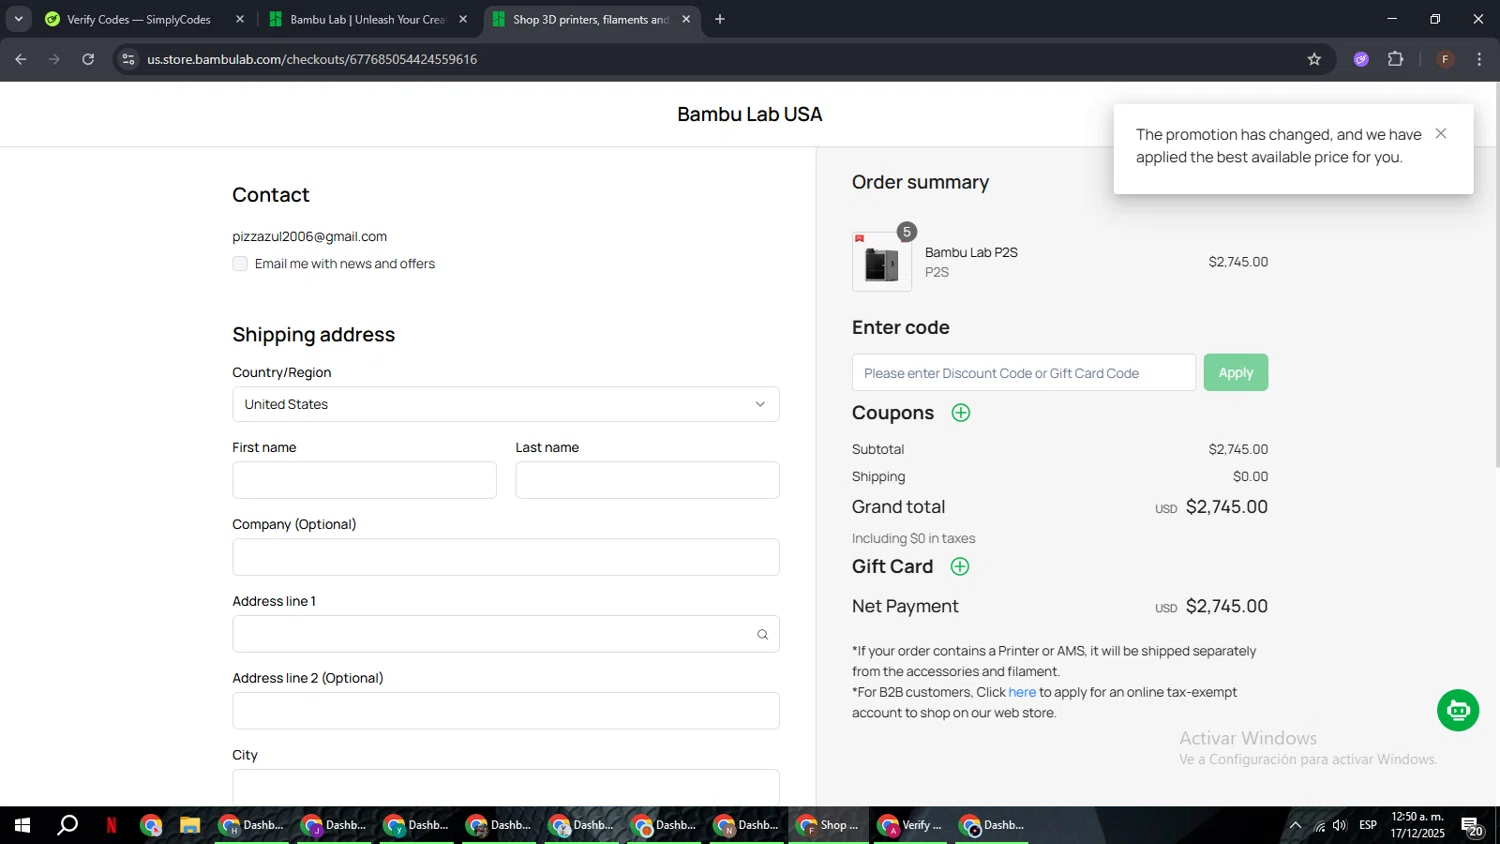Click the ESP input language indicator
The image size is (1500, 844).
(1368, 825)
